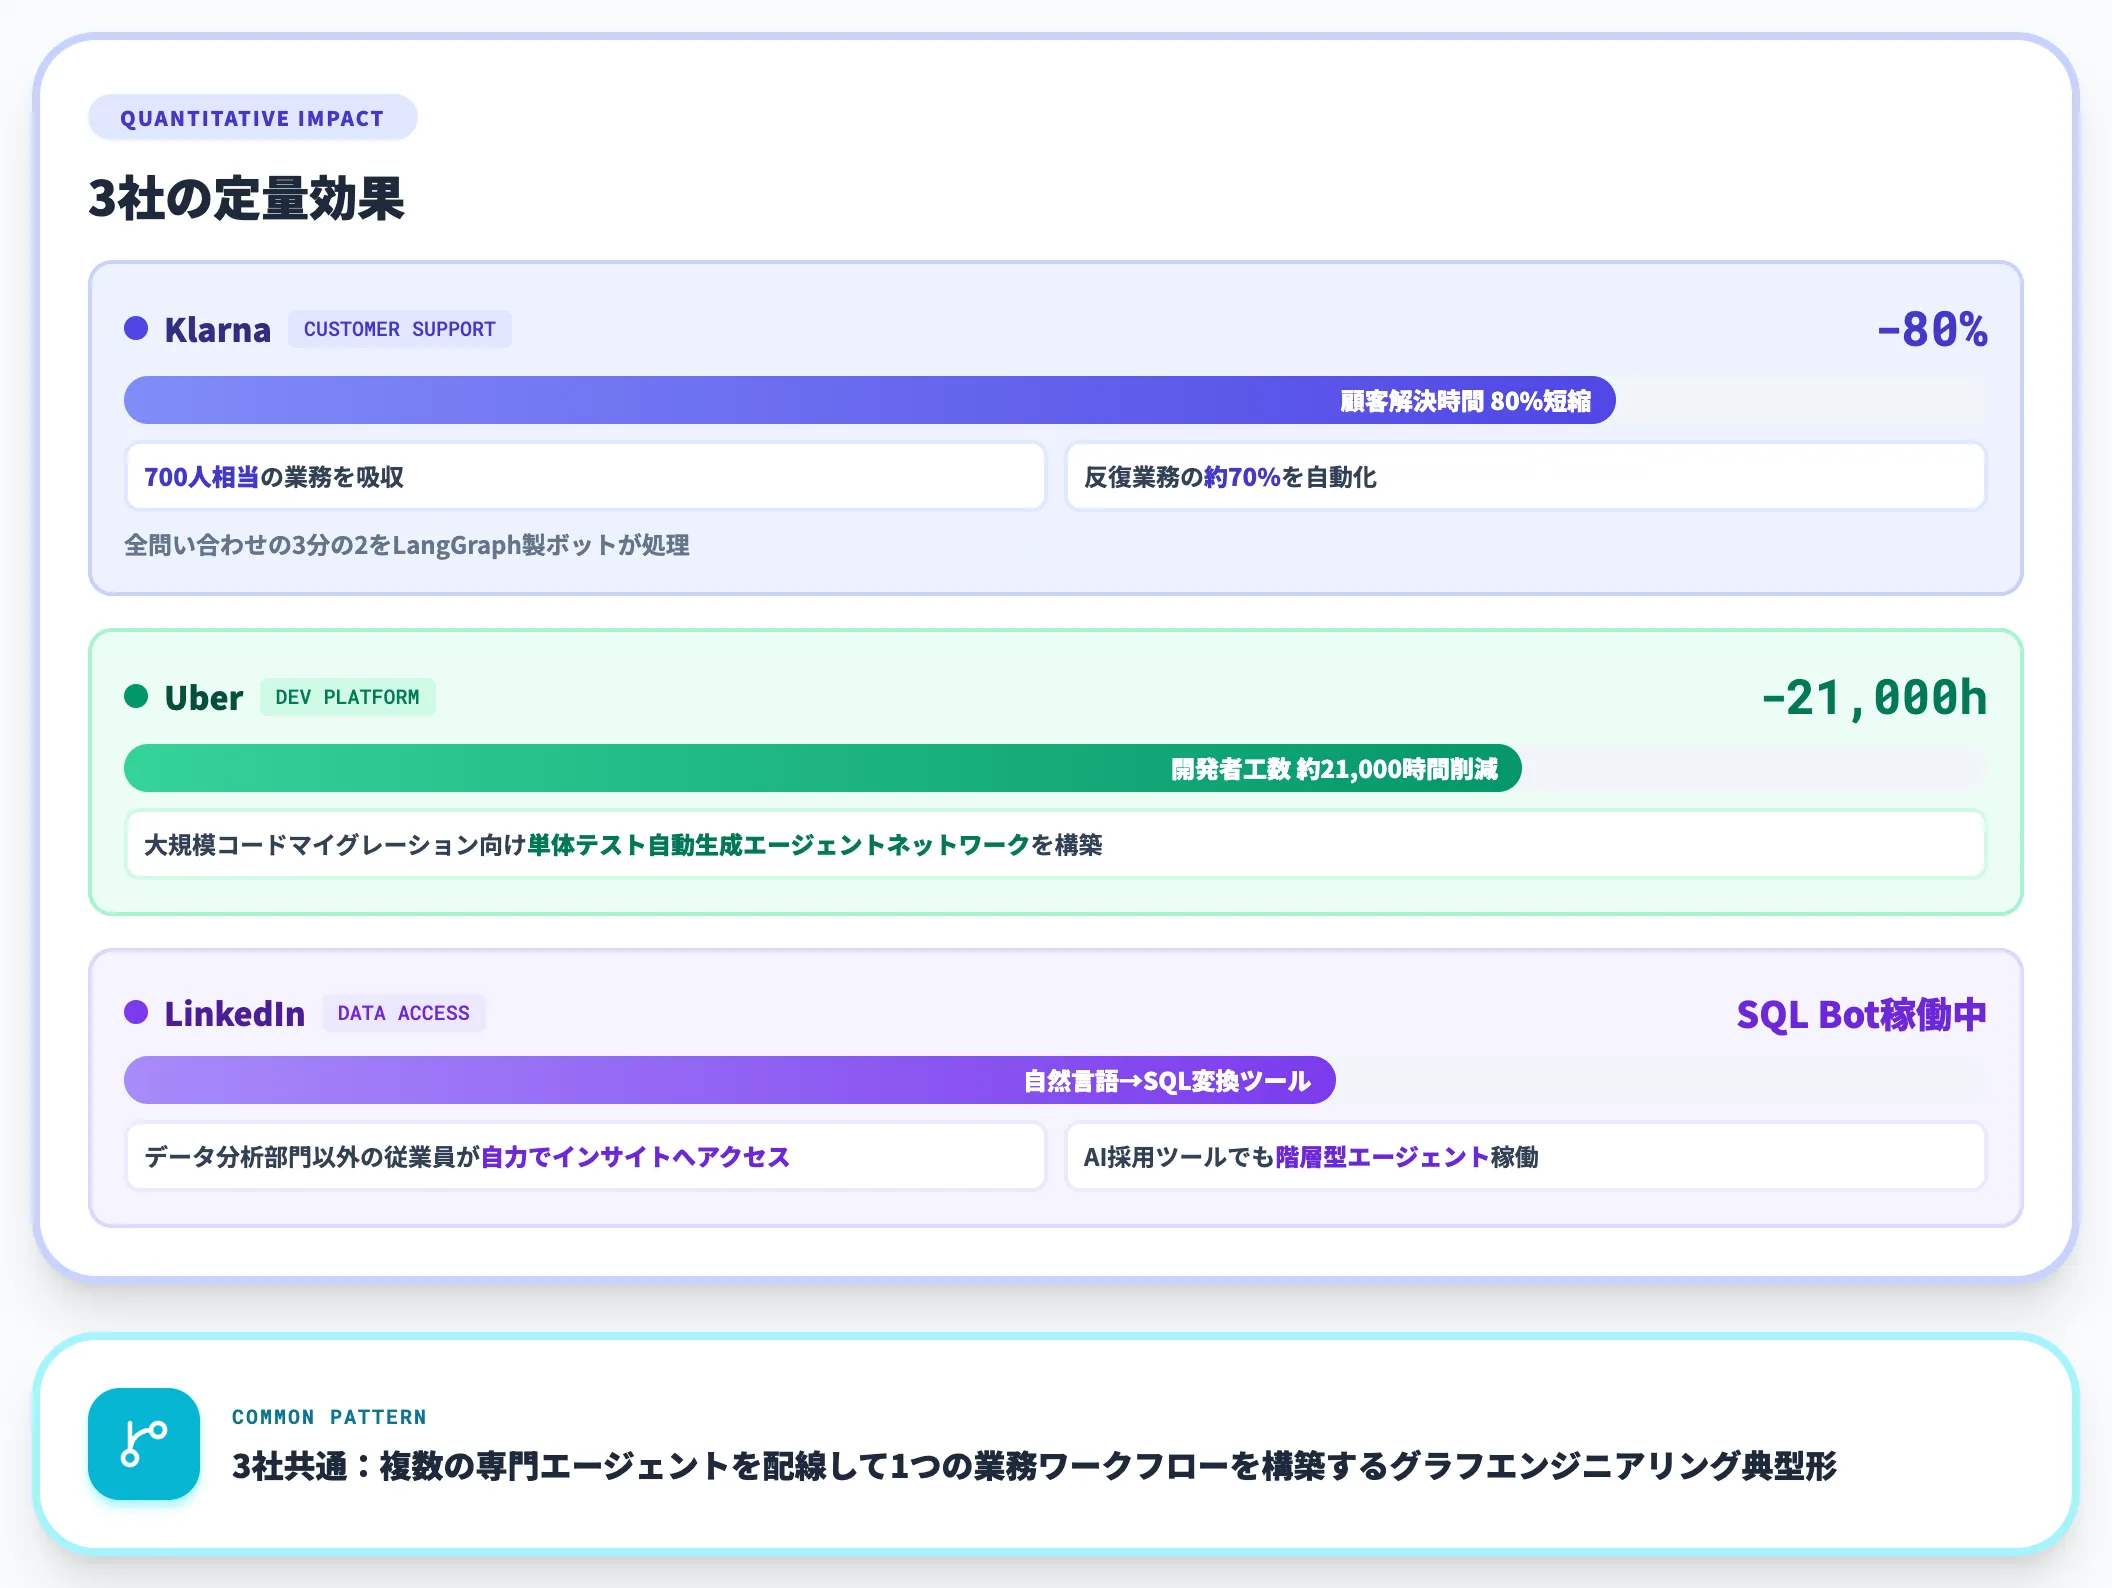The width and height of the screenshot is (2112, 1588).
Task: Click the CUSTOMER SUPPORT tag
Action: (400, 329)
